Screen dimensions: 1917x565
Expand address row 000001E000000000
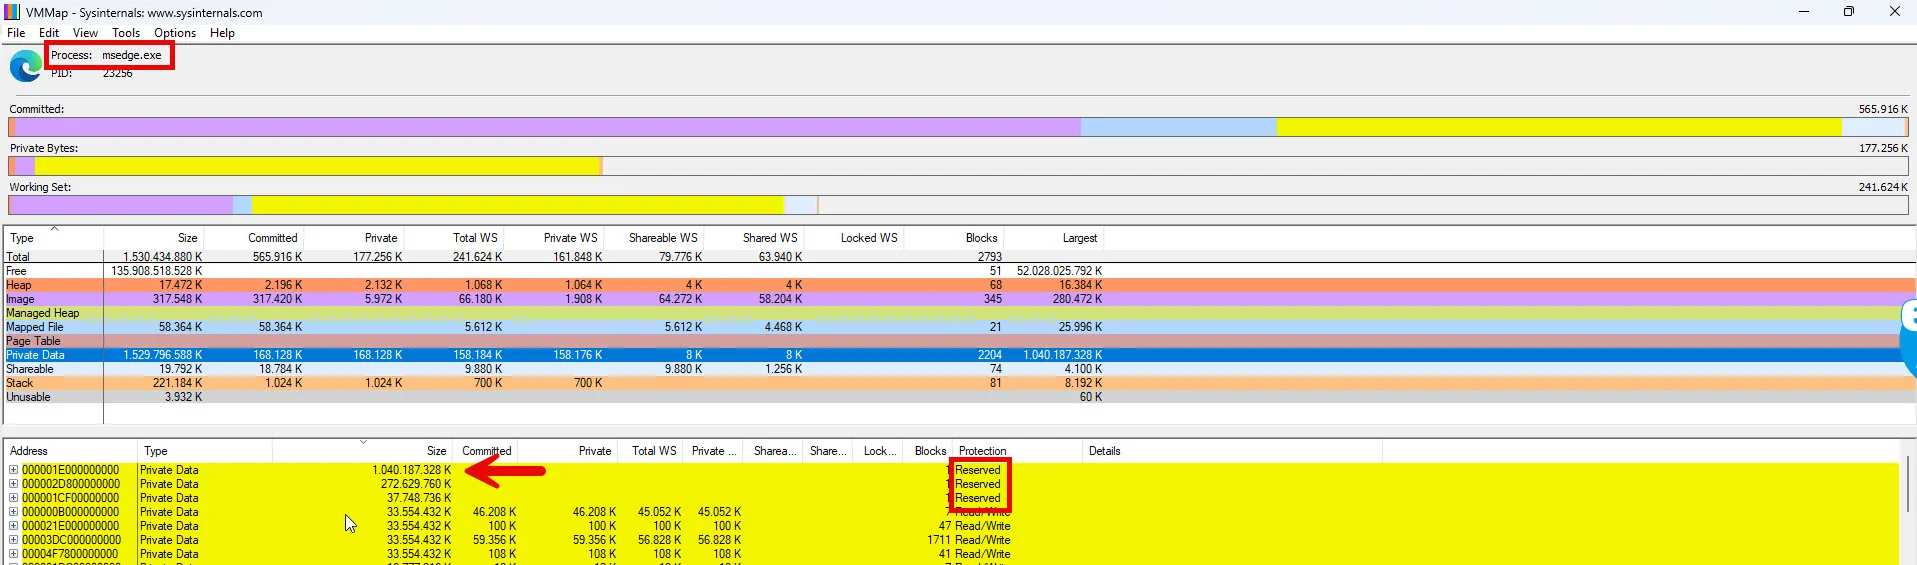(14, 470)
